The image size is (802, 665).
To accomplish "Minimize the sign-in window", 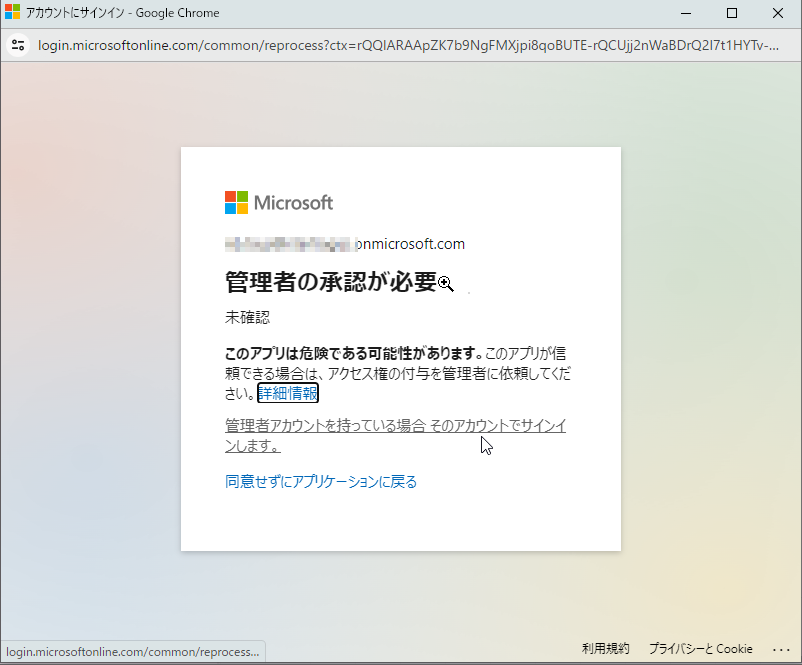I will coord(686,13).
